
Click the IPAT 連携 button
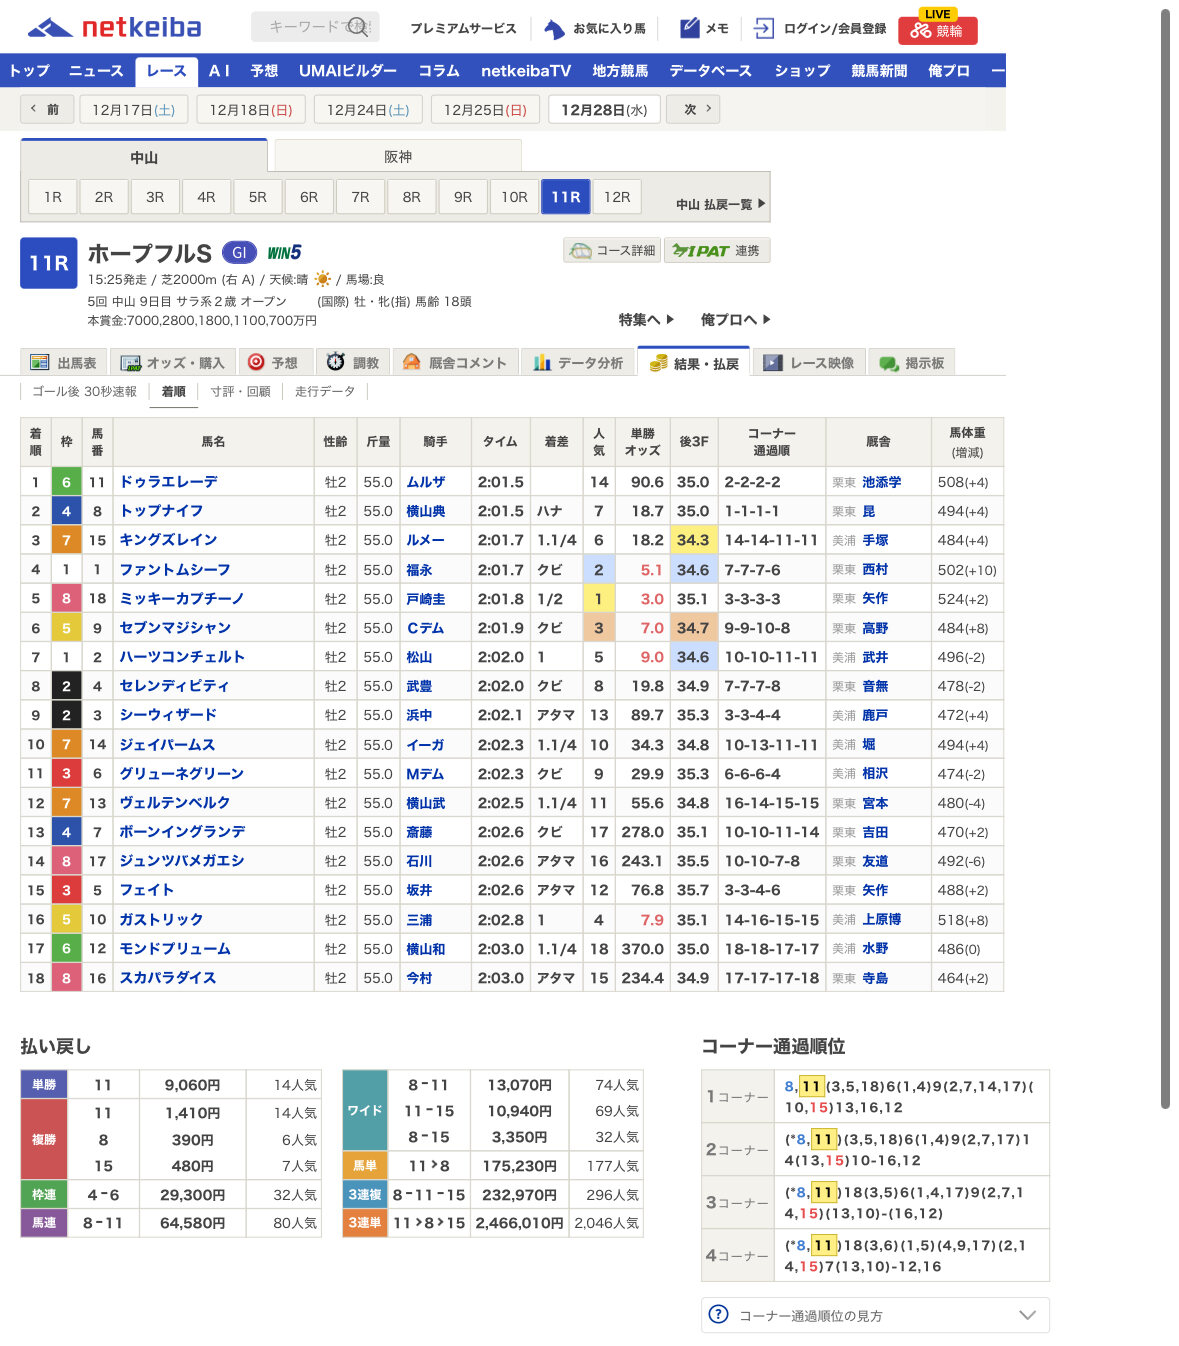(717, 250)
